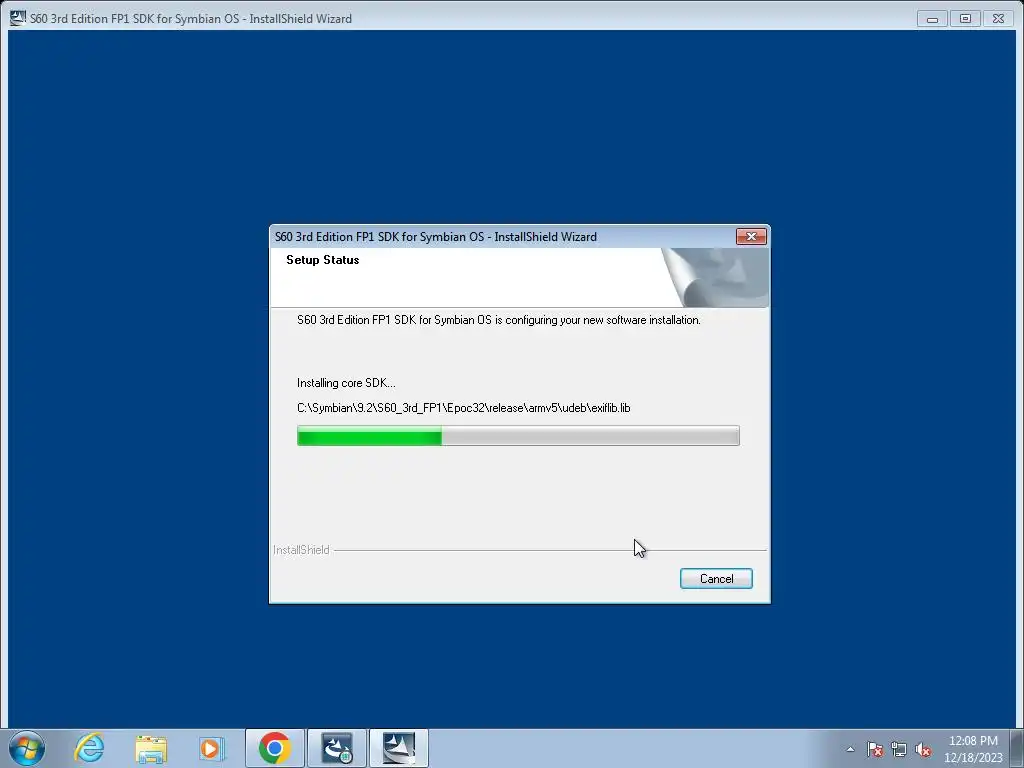
Task: Maximize the outer InstallShield Wizard window
Action: [x=965, y=19]
